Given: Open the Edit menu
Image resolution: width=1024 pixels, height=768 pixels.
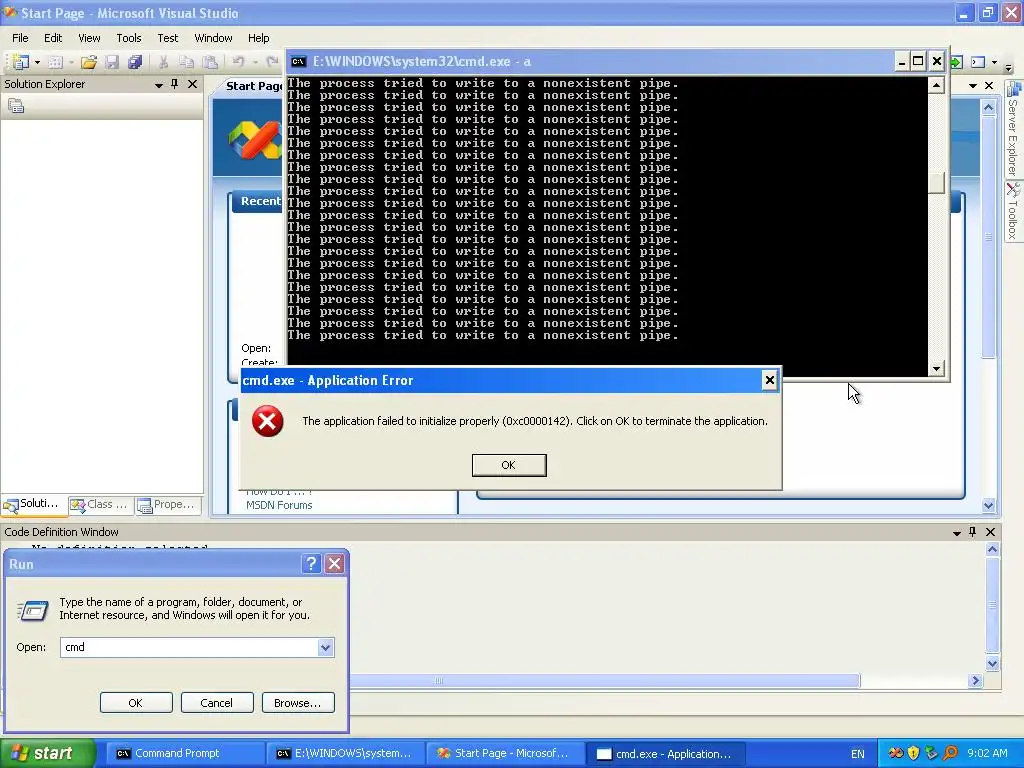Looking at the screenshot, I should pyautogui.click(x=53, y=38).
